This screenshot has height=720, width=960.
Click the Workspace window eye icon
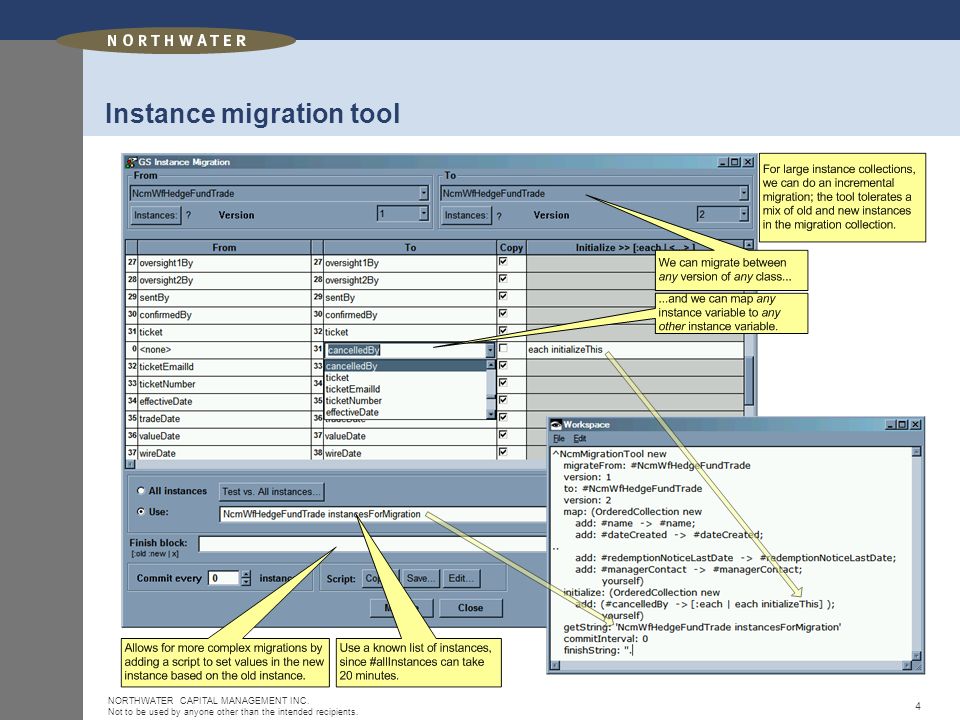pyautogui.click(x=556, y=424)
